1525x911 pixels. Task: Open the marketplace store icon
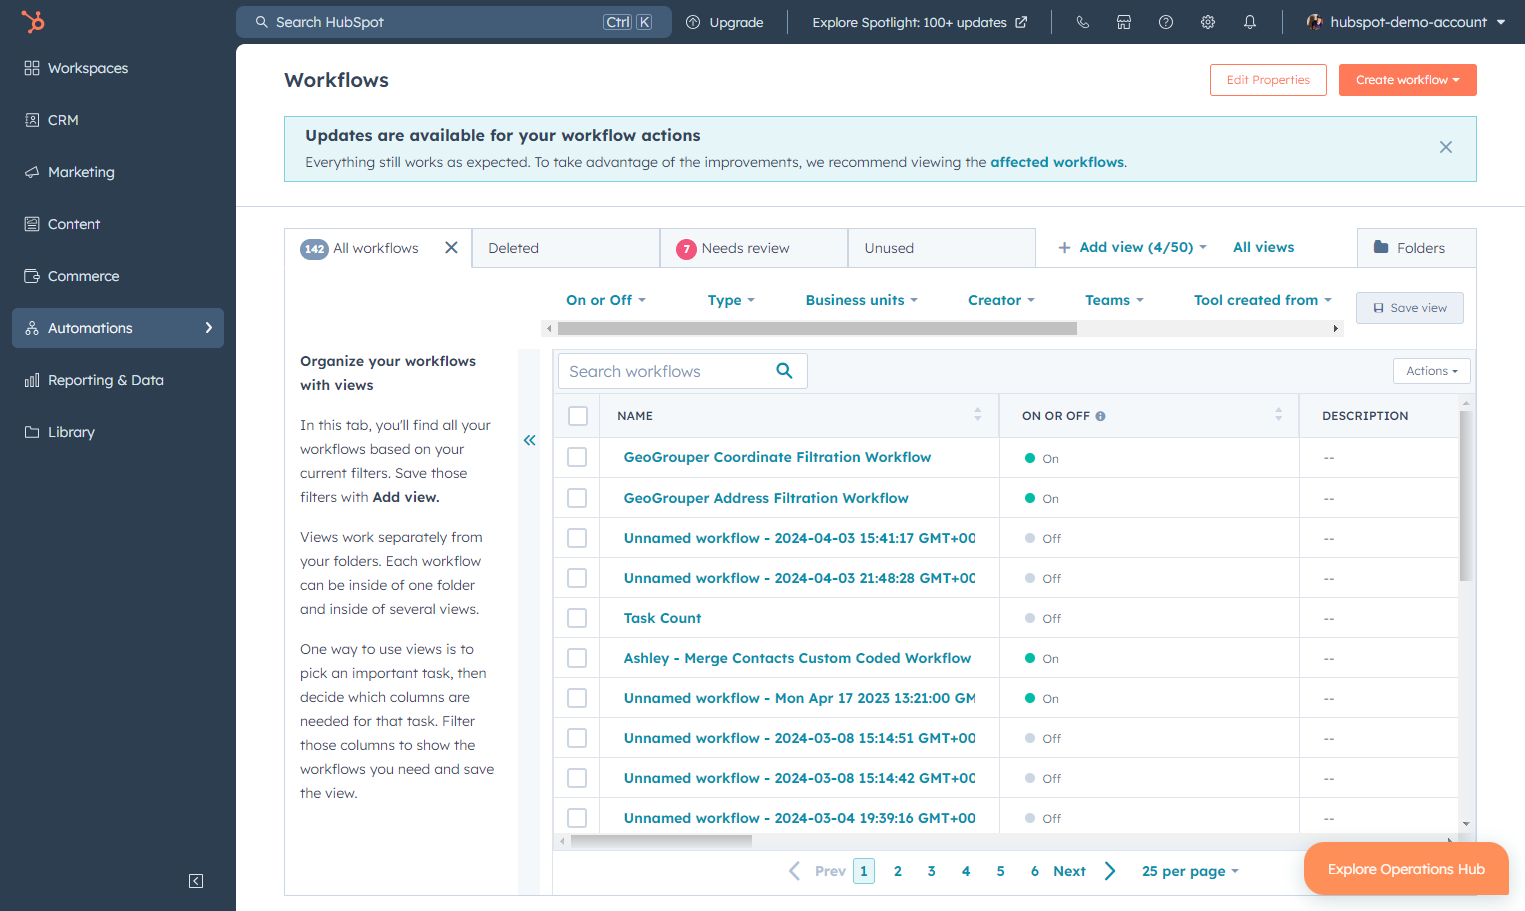pyautogui.click(x=1124, y=22)
